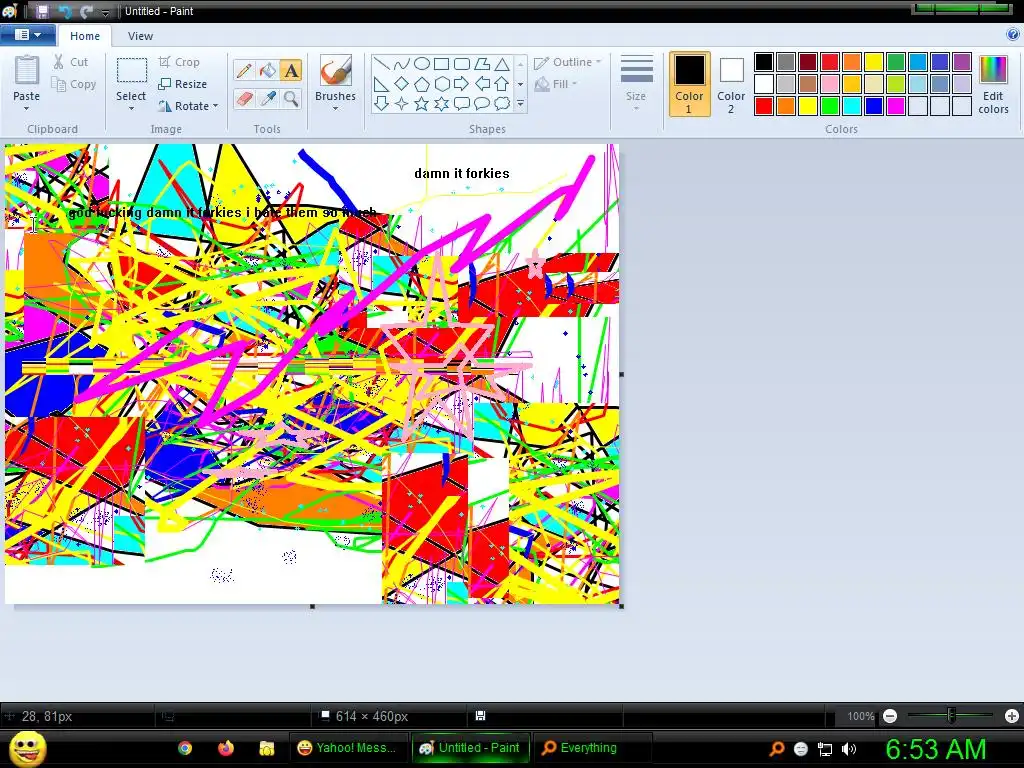Screen dimensions: 1024x768
Task: Select the Color picker eyedropper tool
Action: (x=268, y=99)
